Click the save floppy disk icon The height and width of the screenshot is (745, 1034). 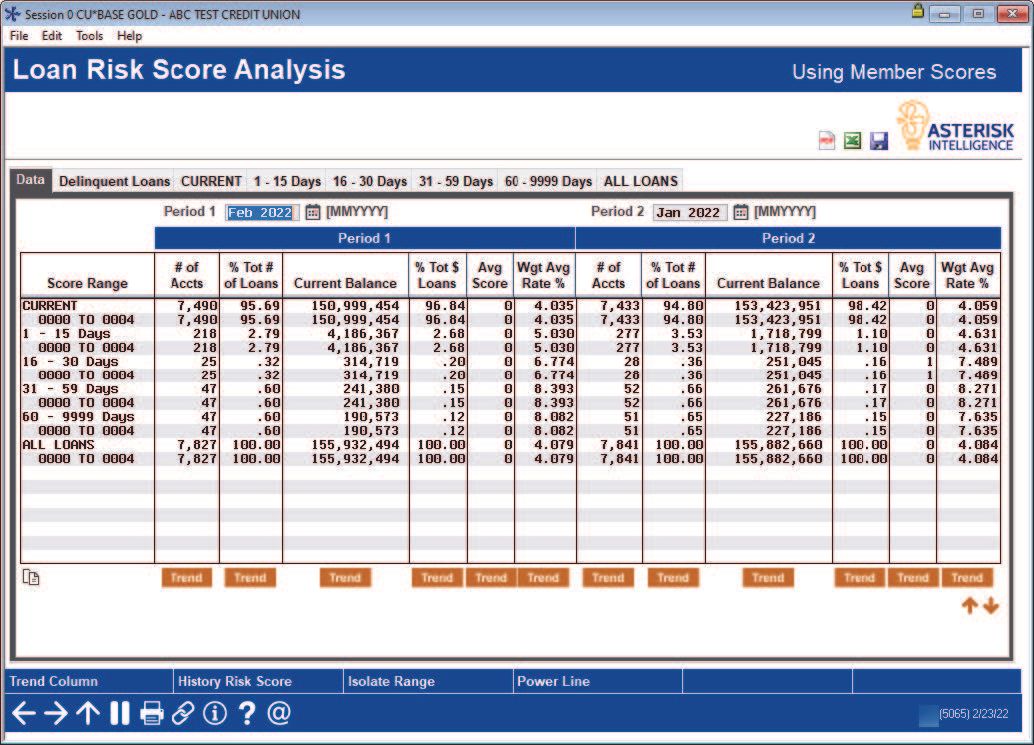click(x=879, y=140)
